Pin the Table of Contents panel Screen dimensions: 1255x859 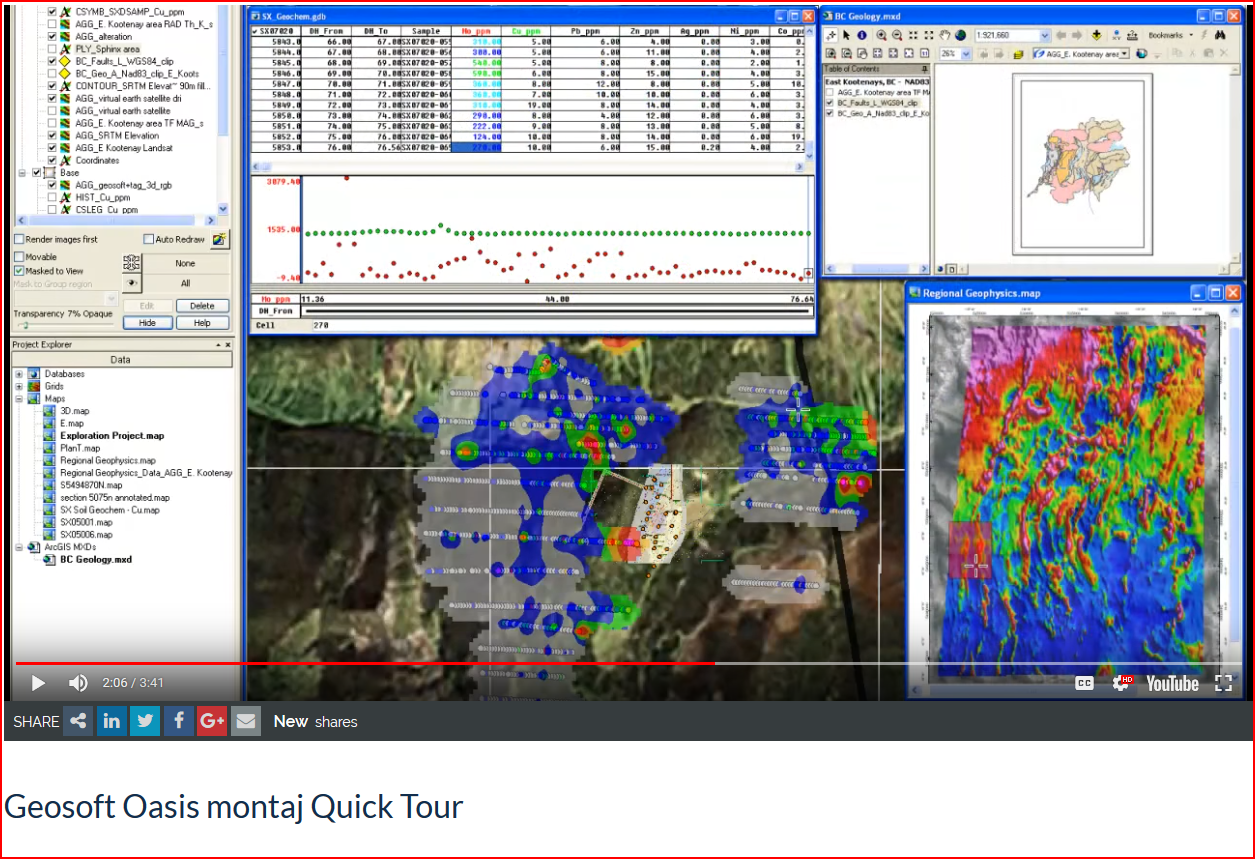click(927, 69)
